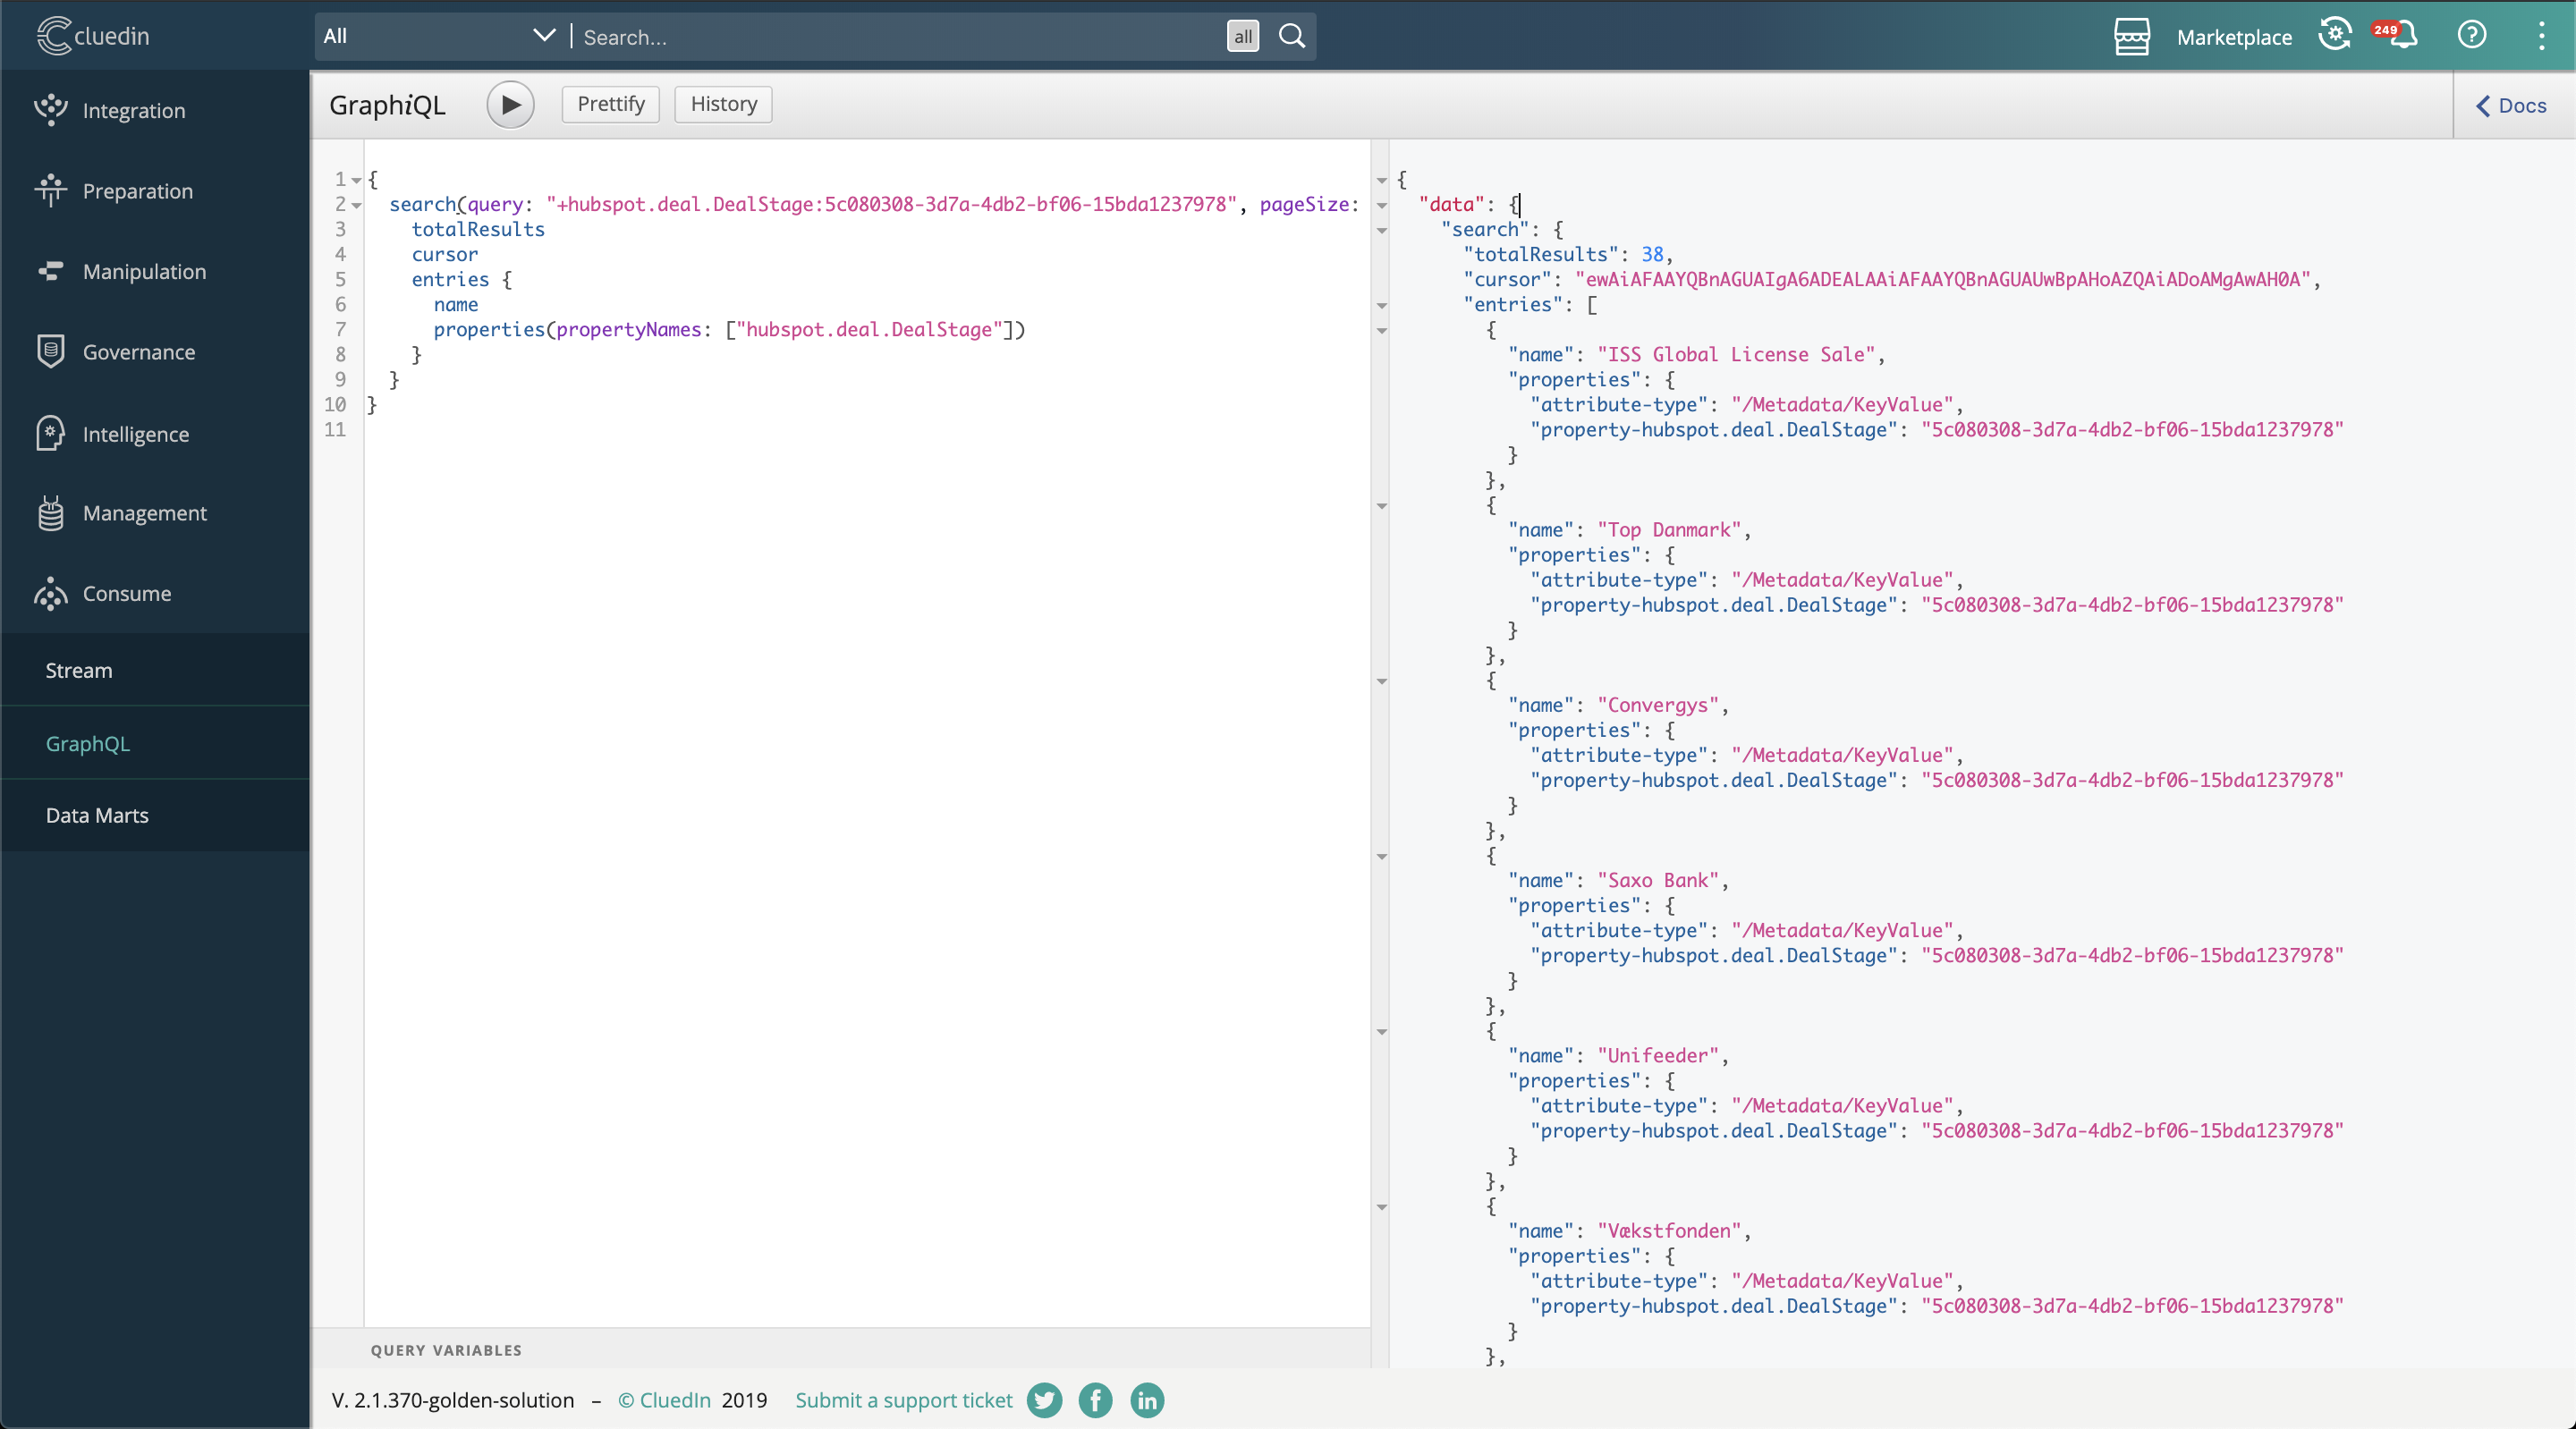Click the Prettify button
The width and height of the screenshot is (2576, 1429).
pyautogui.click(x=610, y=104)
